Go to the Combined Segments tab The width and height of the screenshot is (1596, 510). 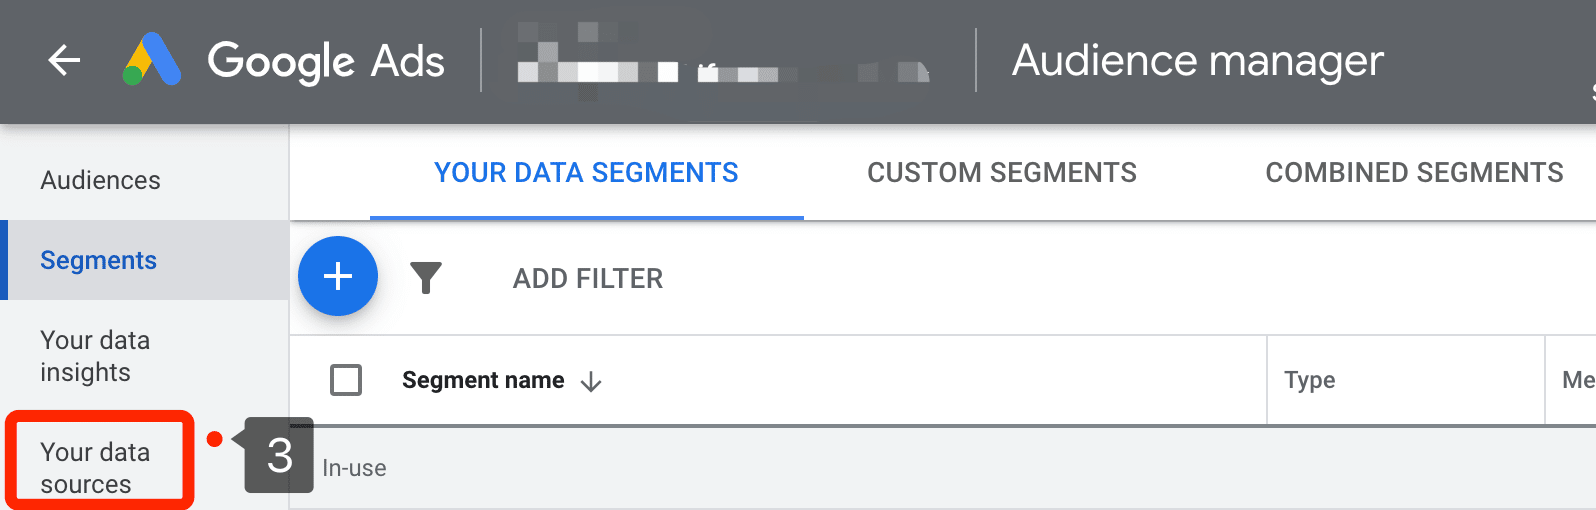pyautogui.click(x=1414, y=173)
